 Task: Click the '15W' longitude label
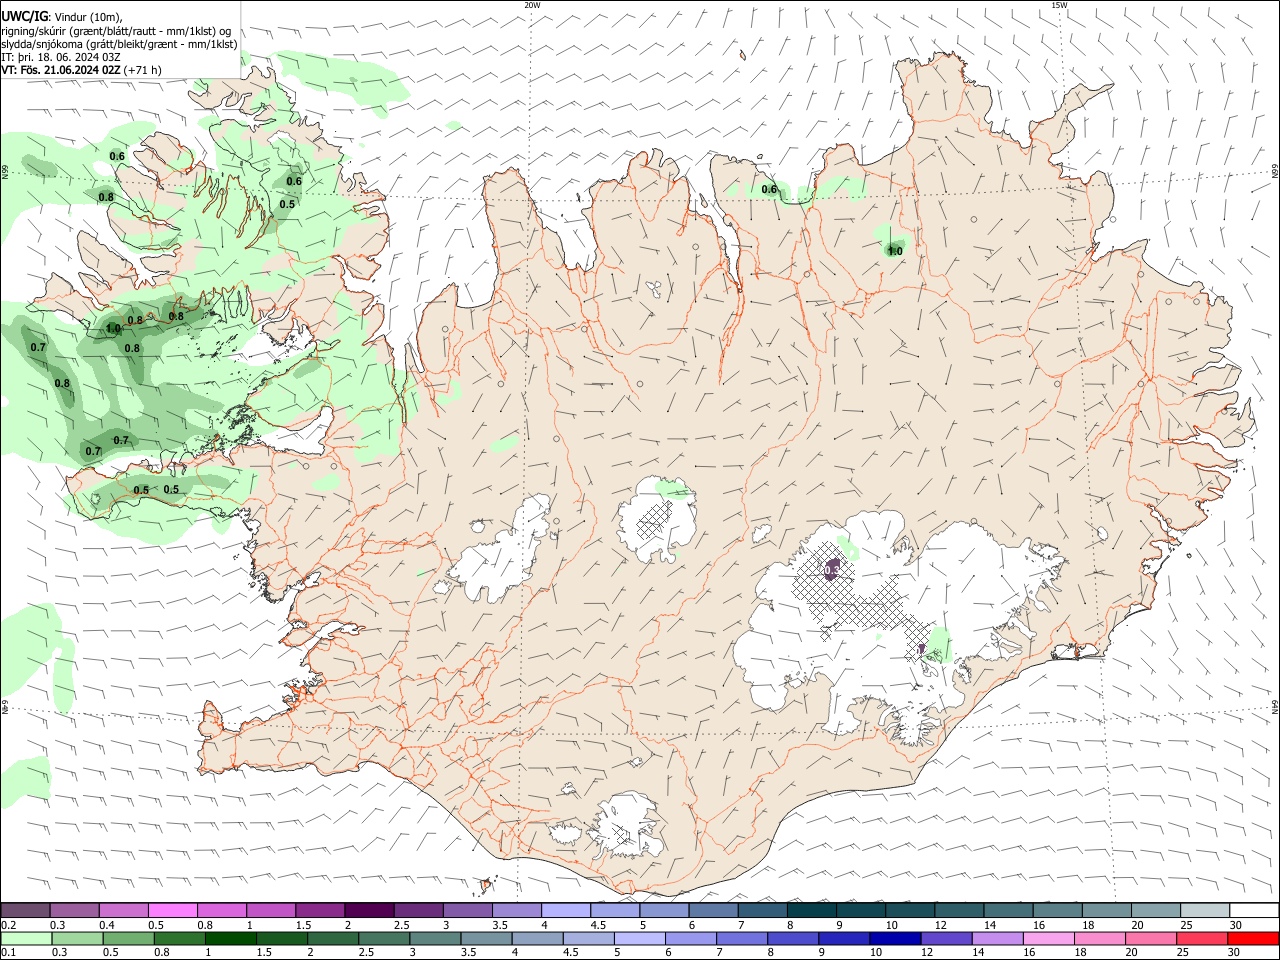tap(1059, 5)
